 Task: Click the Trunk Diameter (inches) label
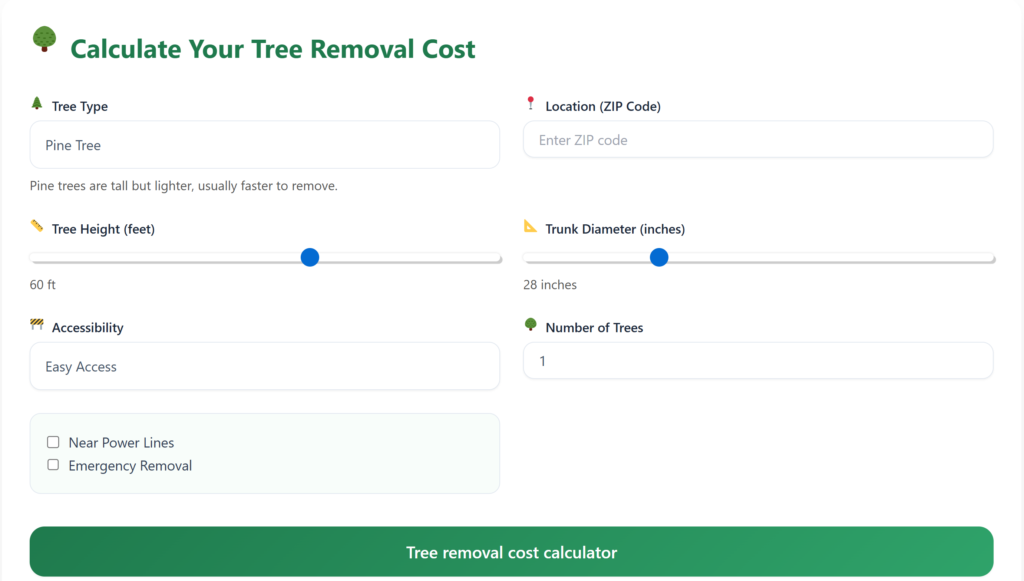click(615, 229)
